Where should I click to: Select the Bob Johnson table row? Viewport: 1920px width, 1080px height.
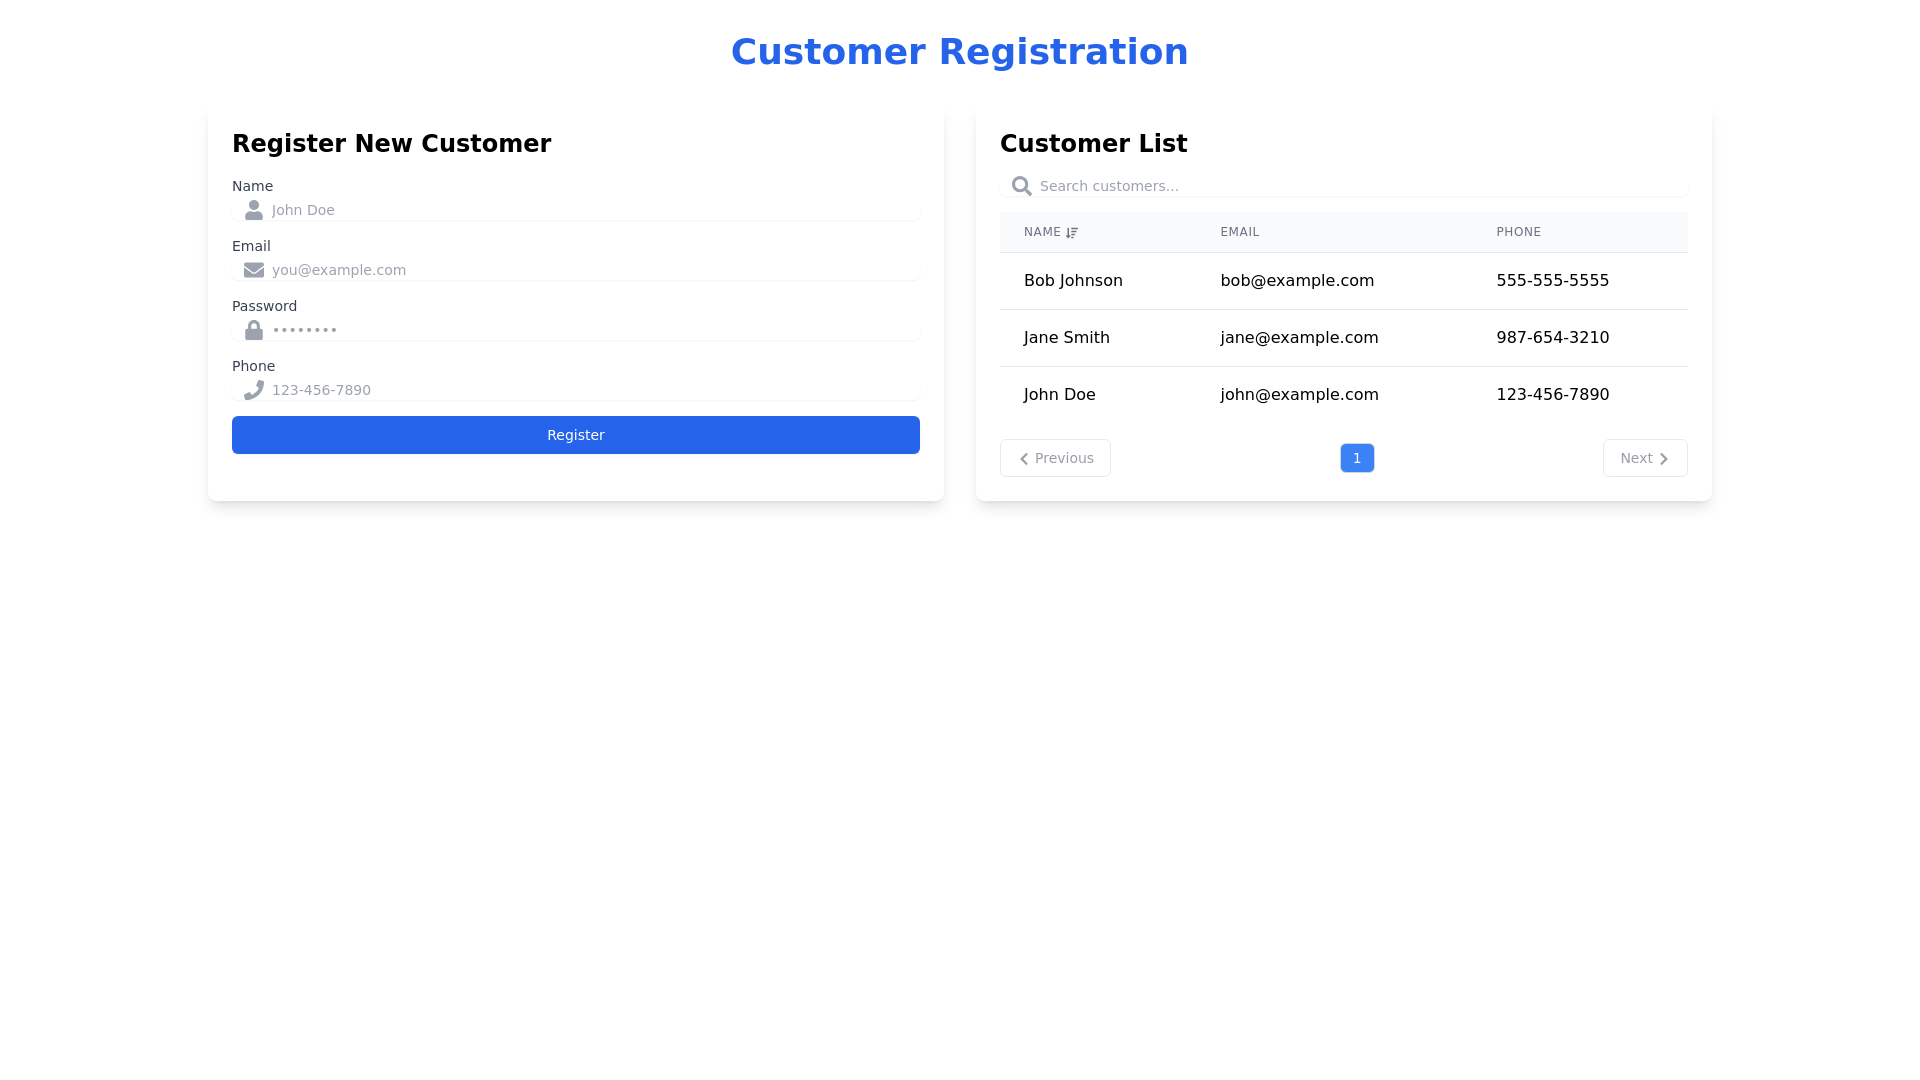1343,281
